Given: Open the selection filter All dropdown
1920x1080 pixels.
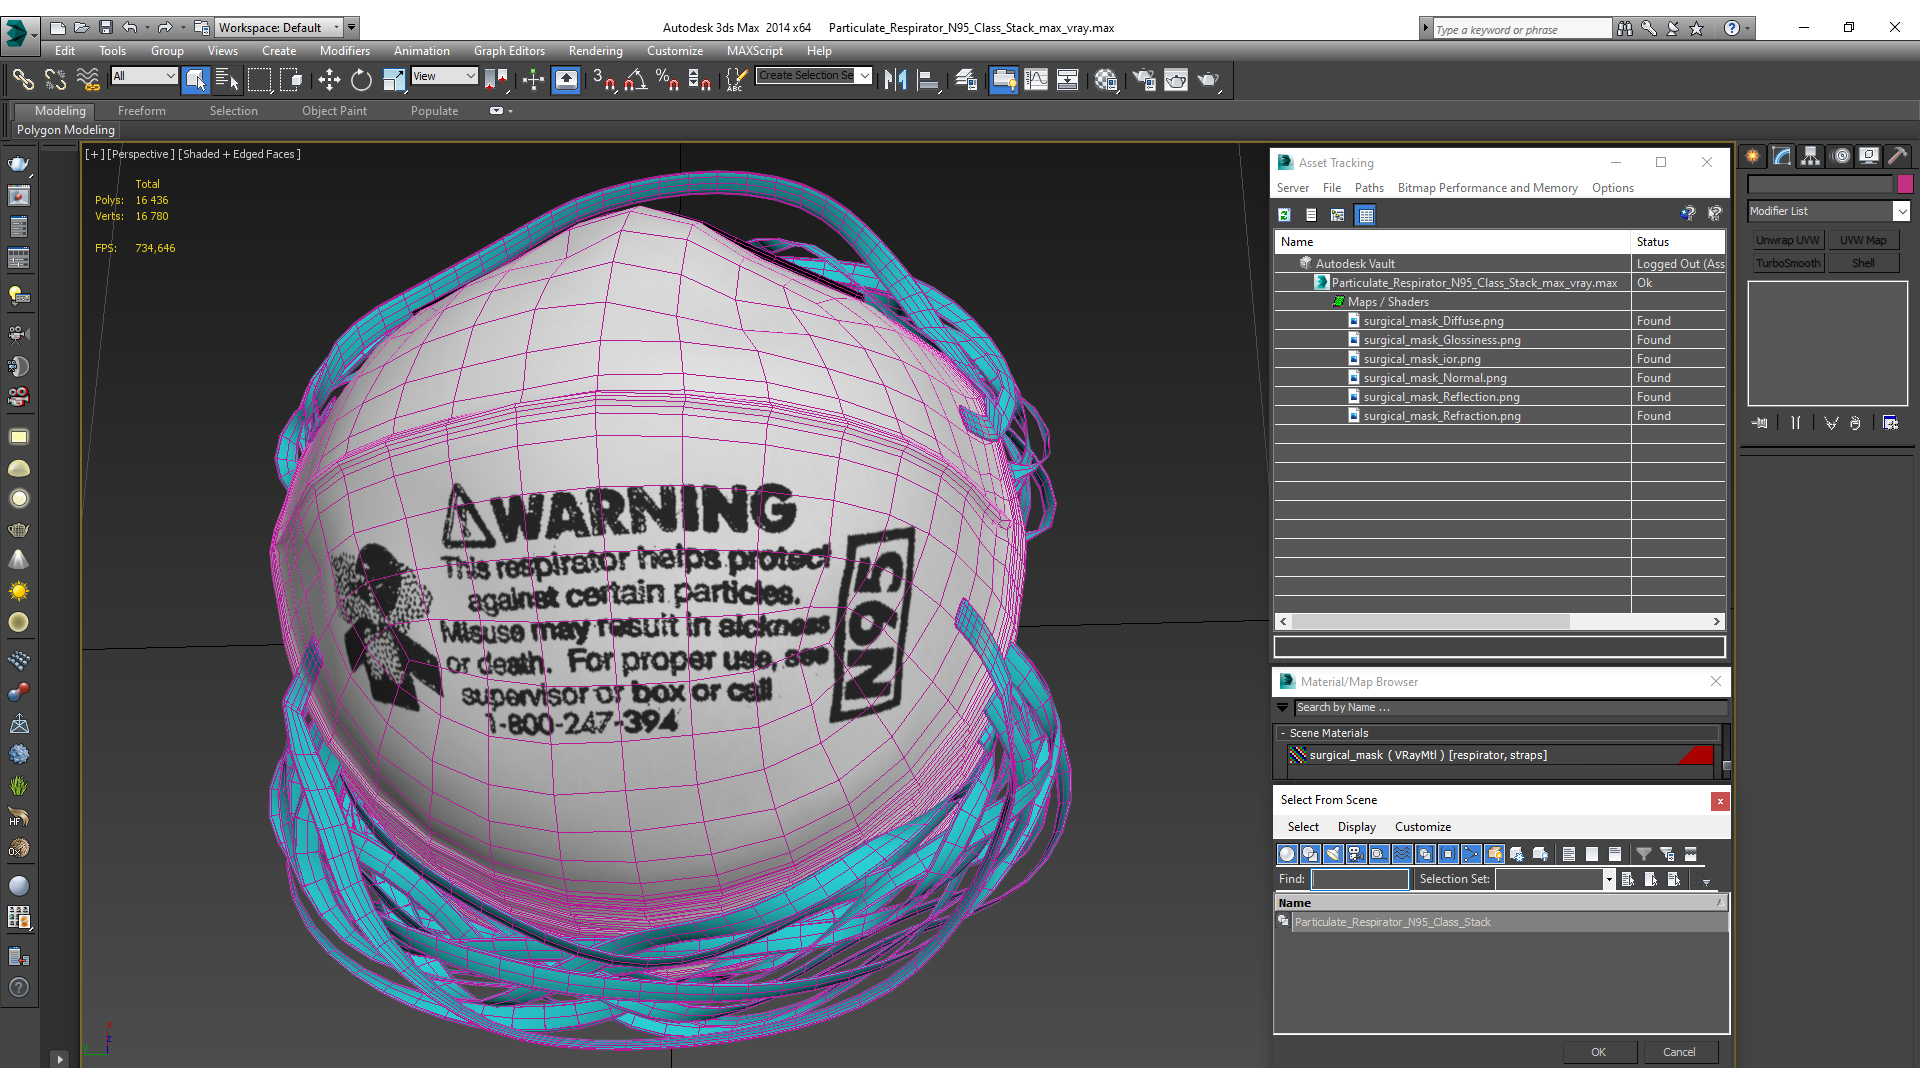Looking at the screenshot, I should (144, 76).
